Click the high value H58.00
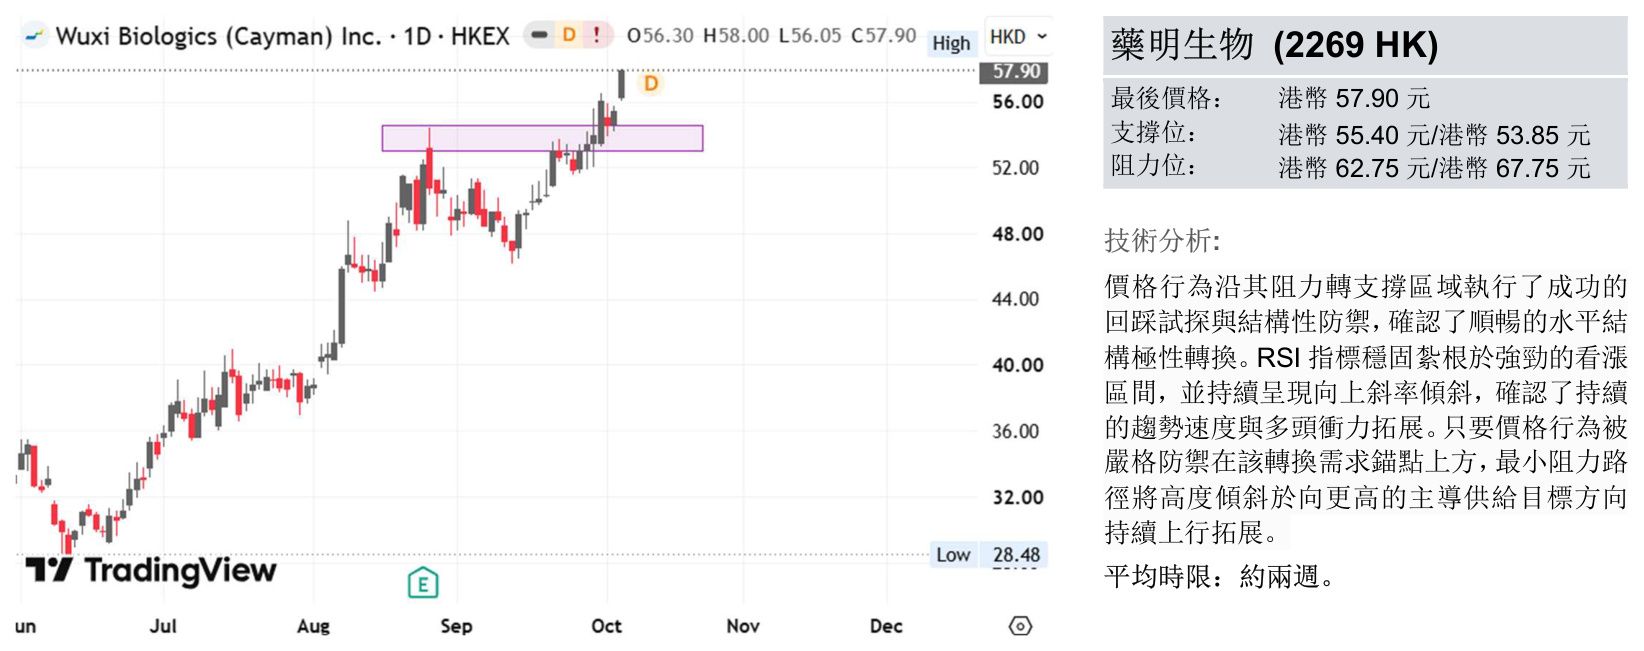Image resolution: width=1644 pixels, height=651 pixels. pyautogui.click(x=736, y=36)
